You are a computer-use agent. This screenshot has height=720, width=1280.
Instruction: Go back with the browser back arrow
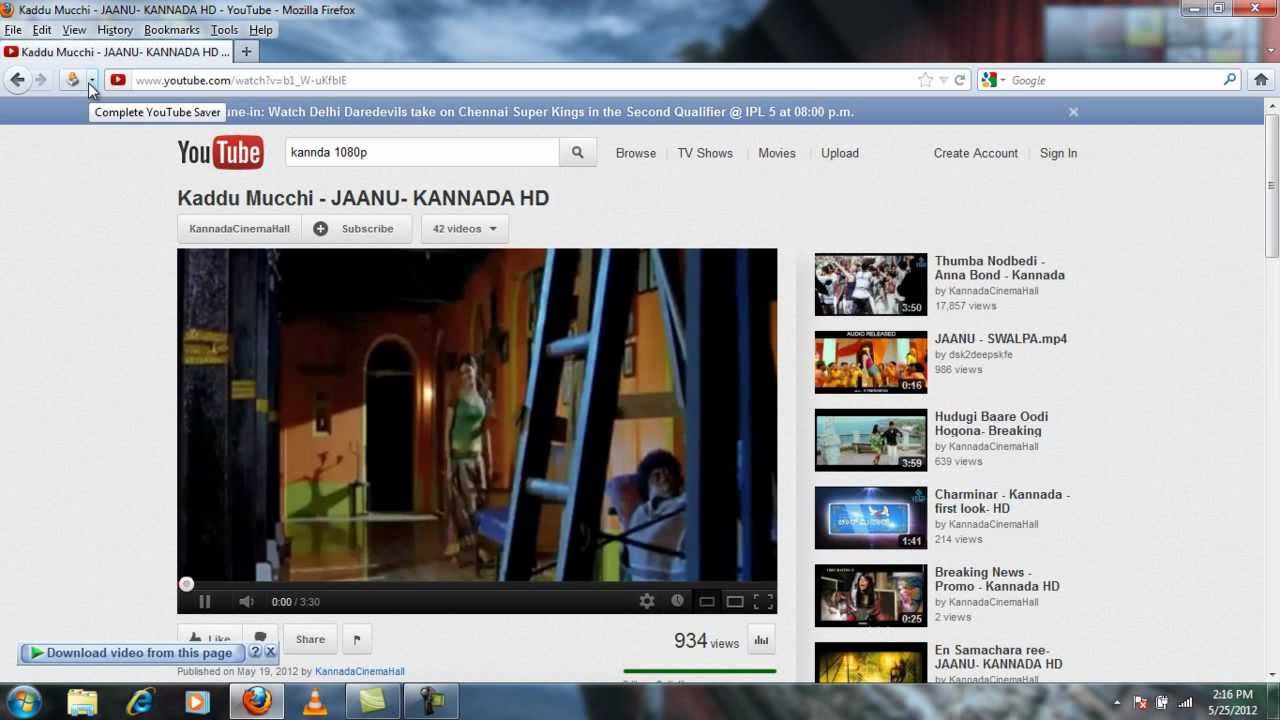[x=17, y=80]
